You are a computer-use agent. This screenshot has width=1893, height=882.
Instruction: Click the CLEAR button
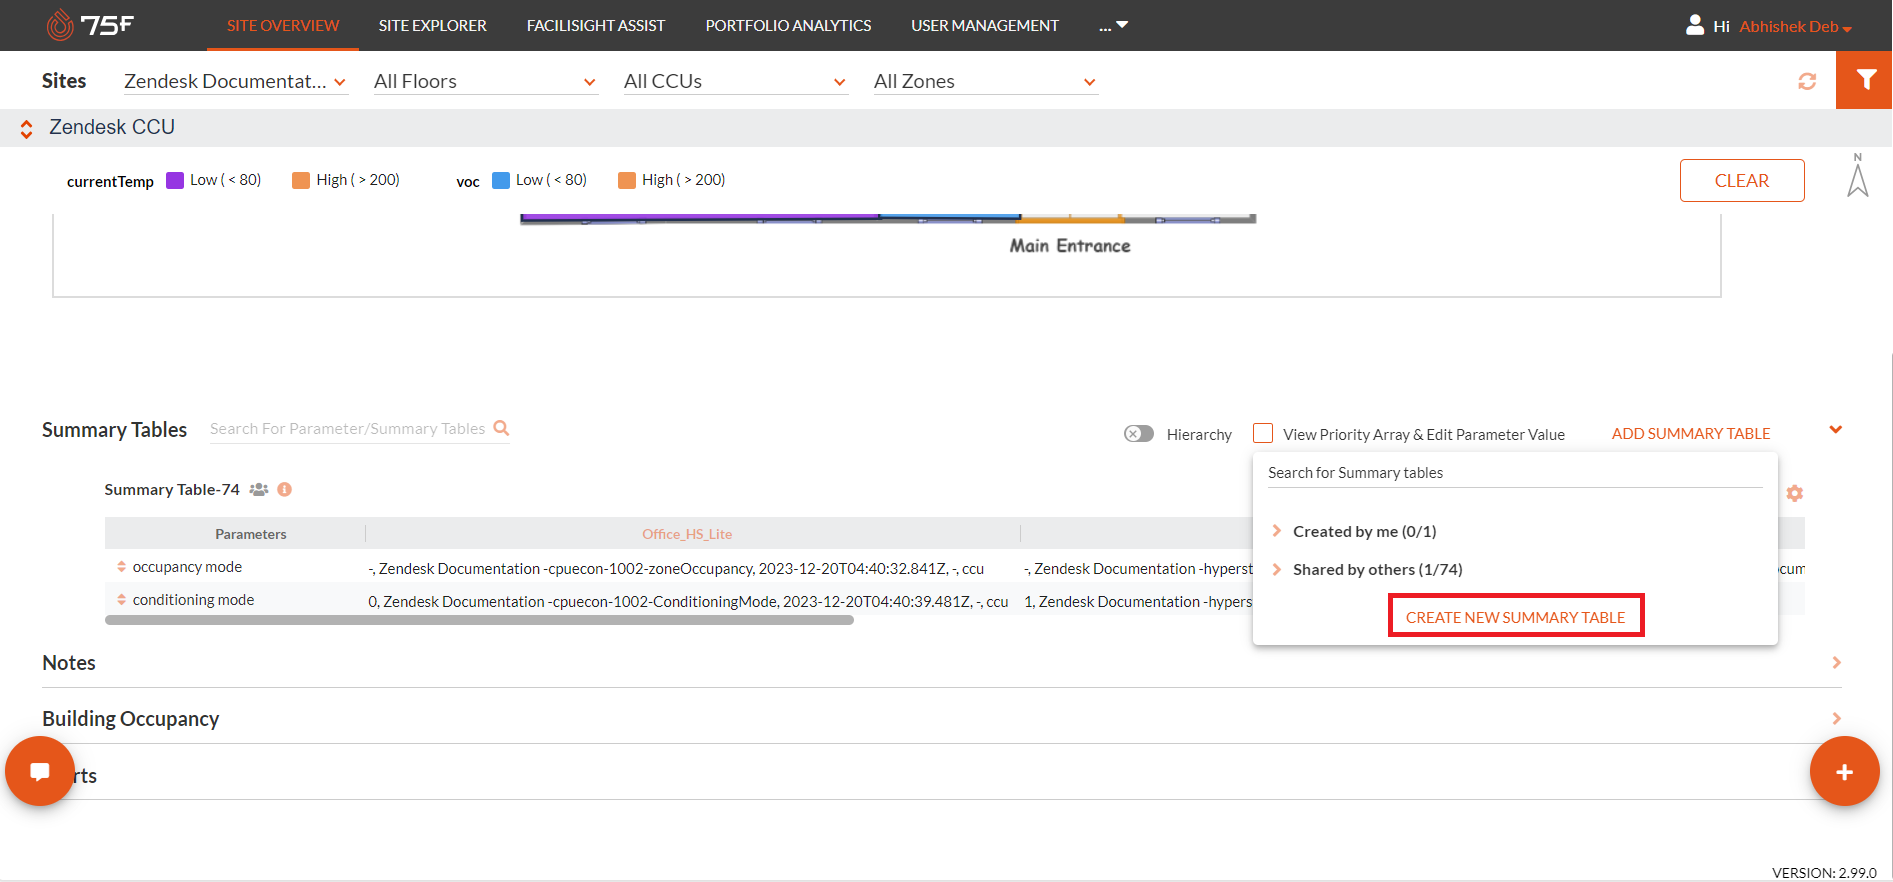pyautogui.click(x=1742, y=180)
